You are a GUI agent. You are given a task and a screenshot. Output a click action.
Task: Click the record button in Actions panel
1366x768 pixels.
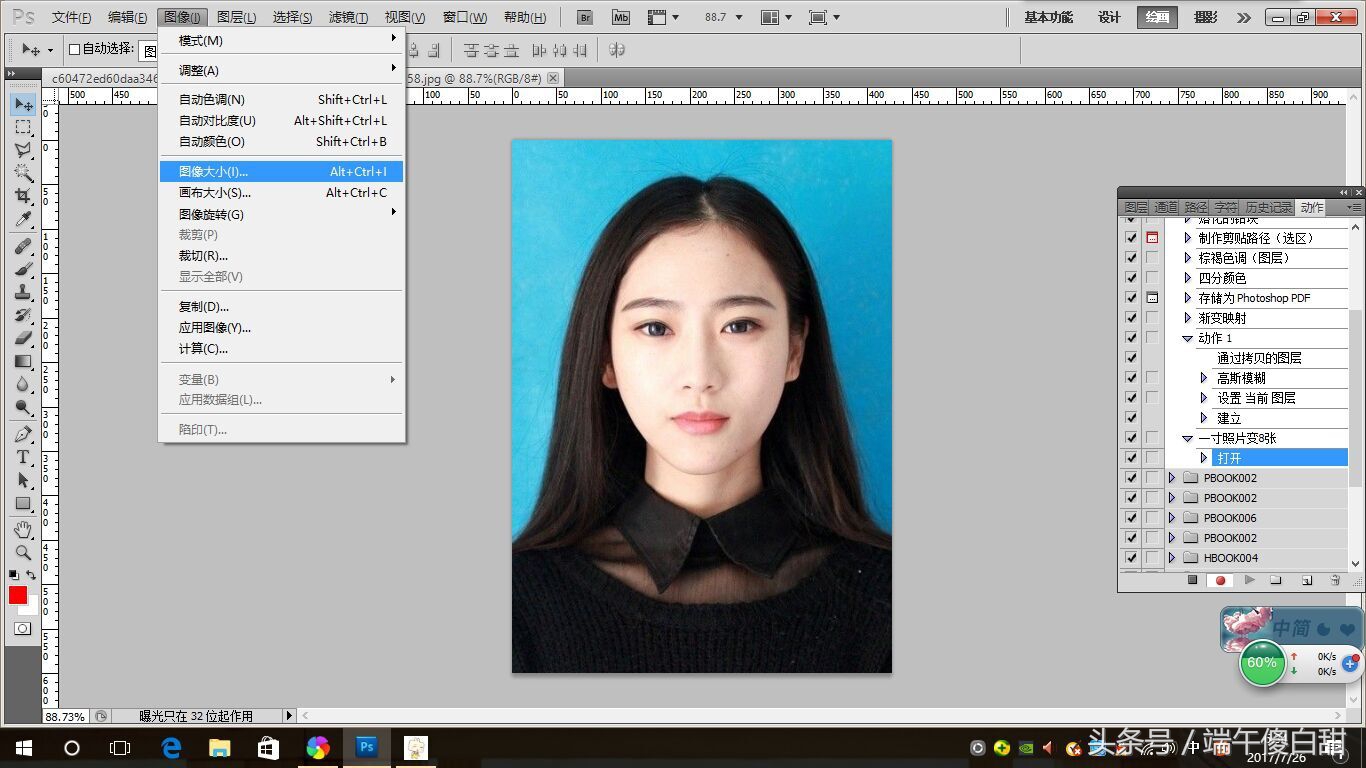(1220, 580)
